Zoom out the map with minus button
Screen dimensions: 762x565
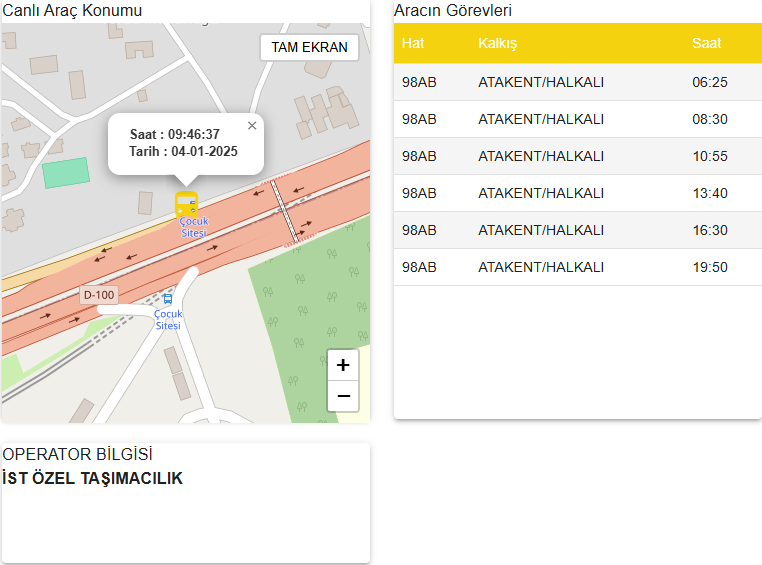(343, 396)
